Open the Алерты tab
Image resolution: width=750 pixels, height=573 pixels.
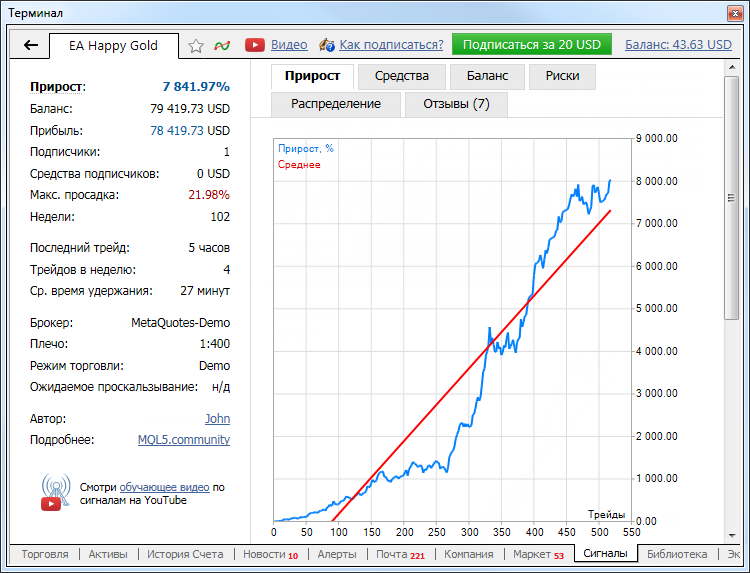pos(337,554)
